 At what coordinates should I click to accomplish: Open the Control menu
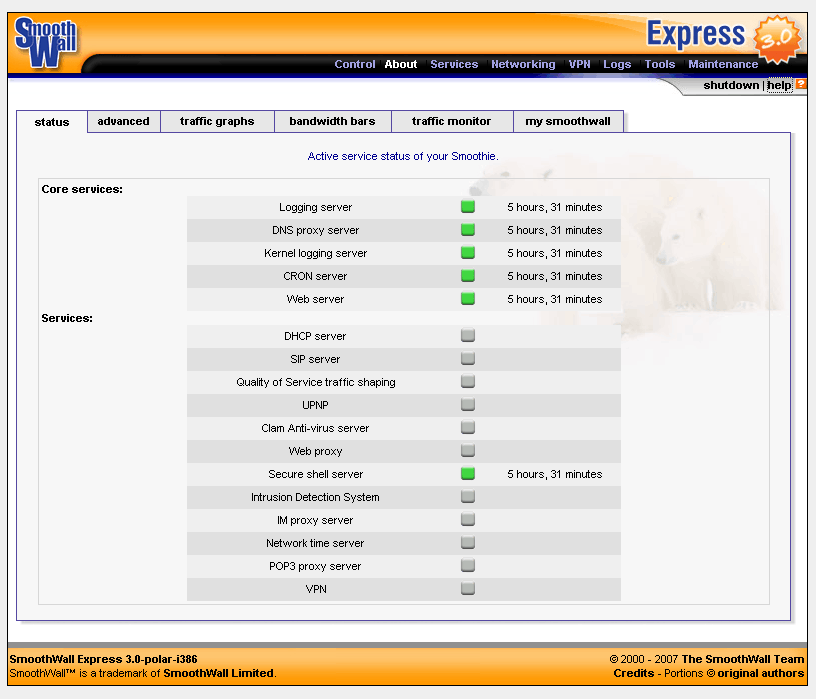point(354,64)
